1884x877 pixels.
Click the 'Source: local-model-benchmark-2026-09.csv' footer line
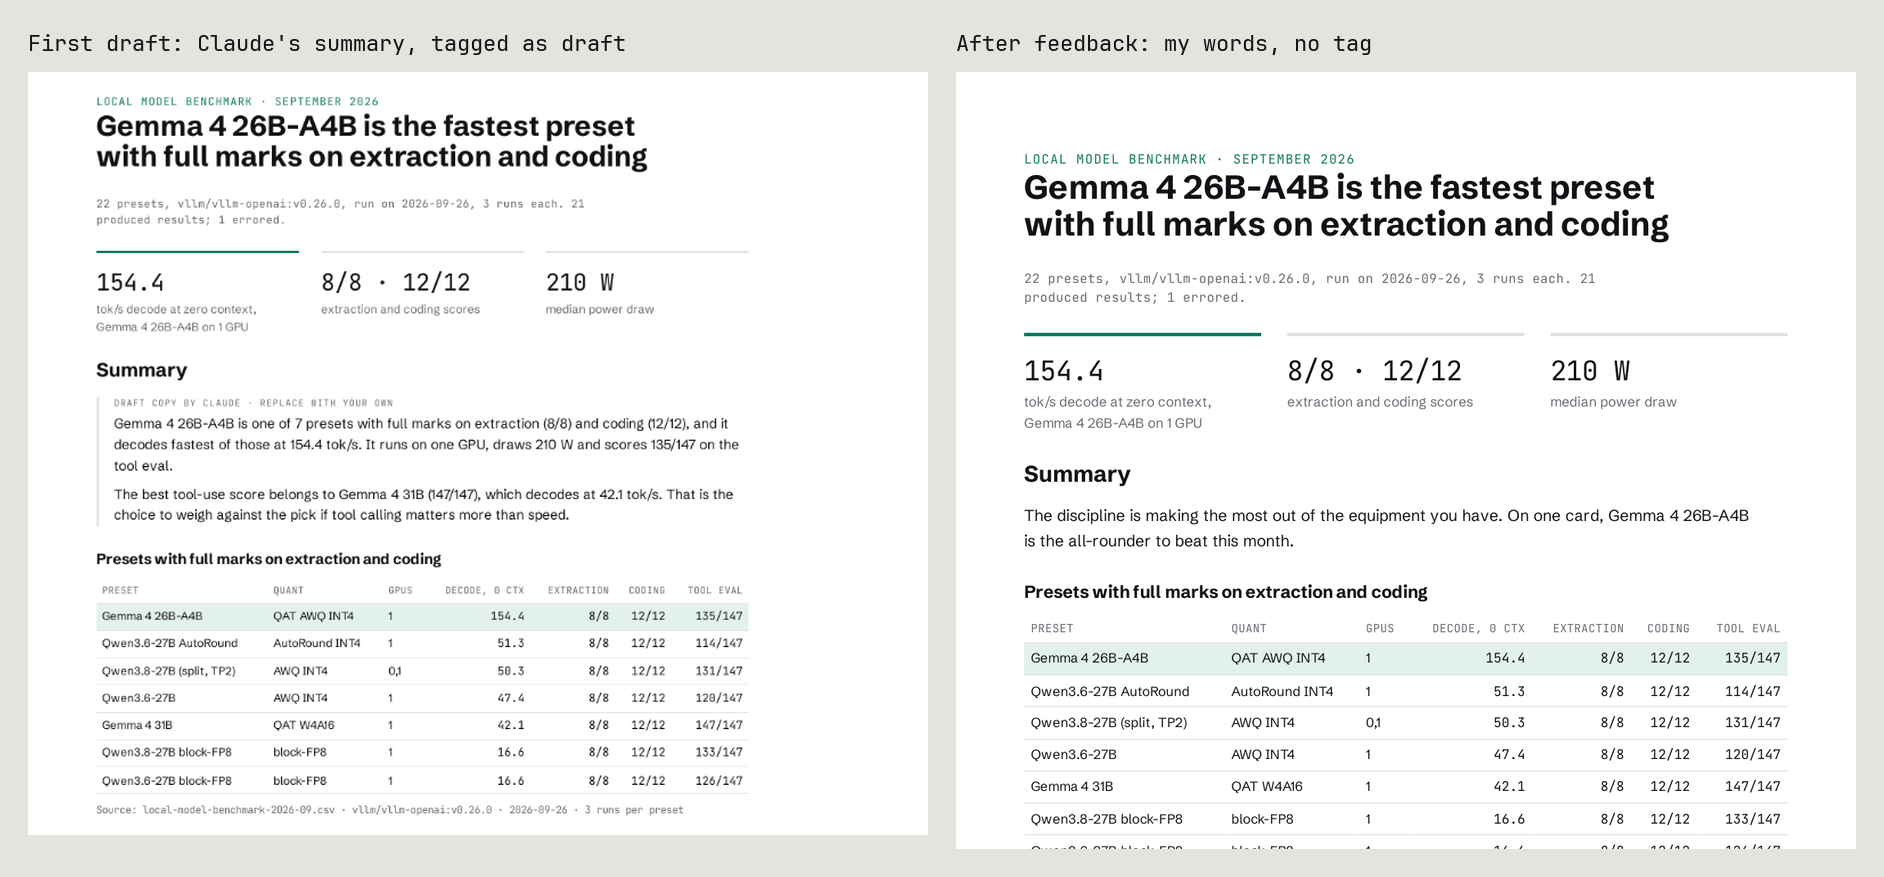point(390,810)
